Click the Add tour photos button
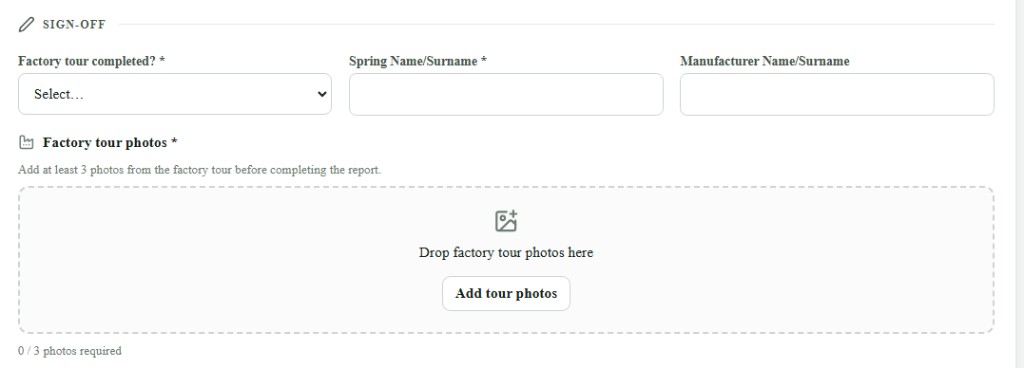Image resolution: width=1024 pixels, height=368 pixels. pyautogui.click(x=506, y=294)
